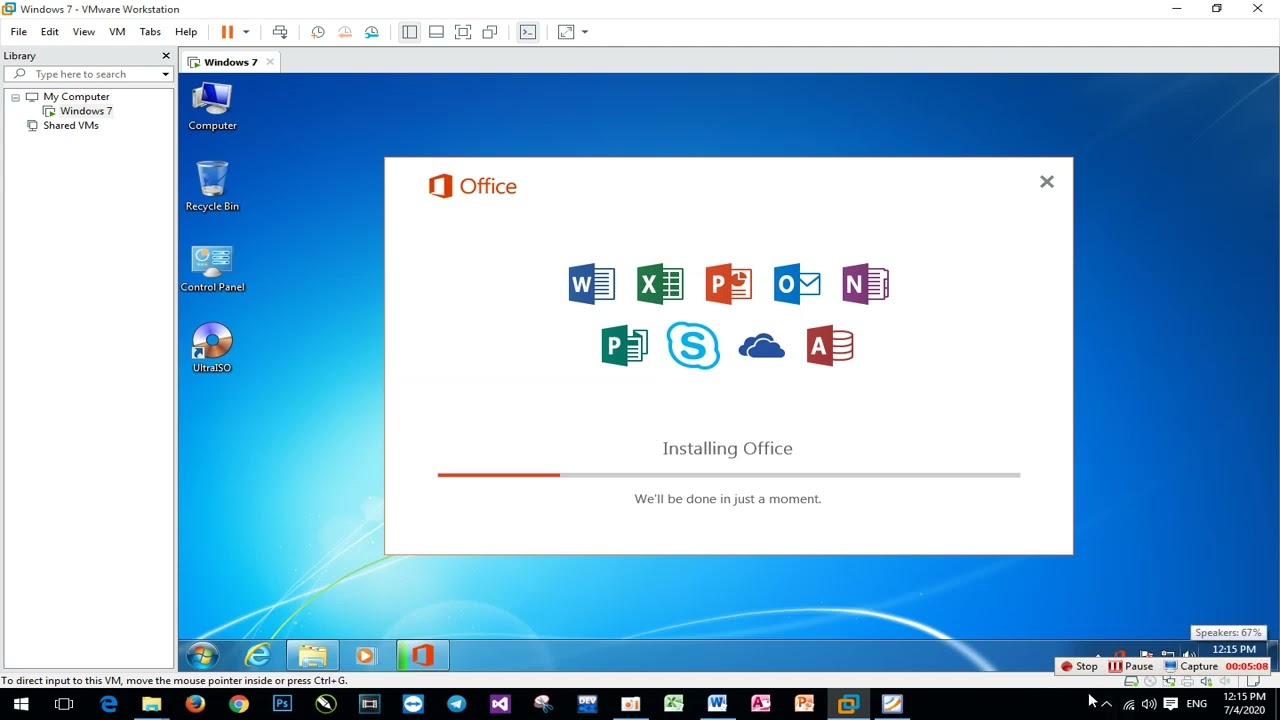Open Firefox on the host taskbar
Screen dimensions: 1280x720
(x=195, y=704)
